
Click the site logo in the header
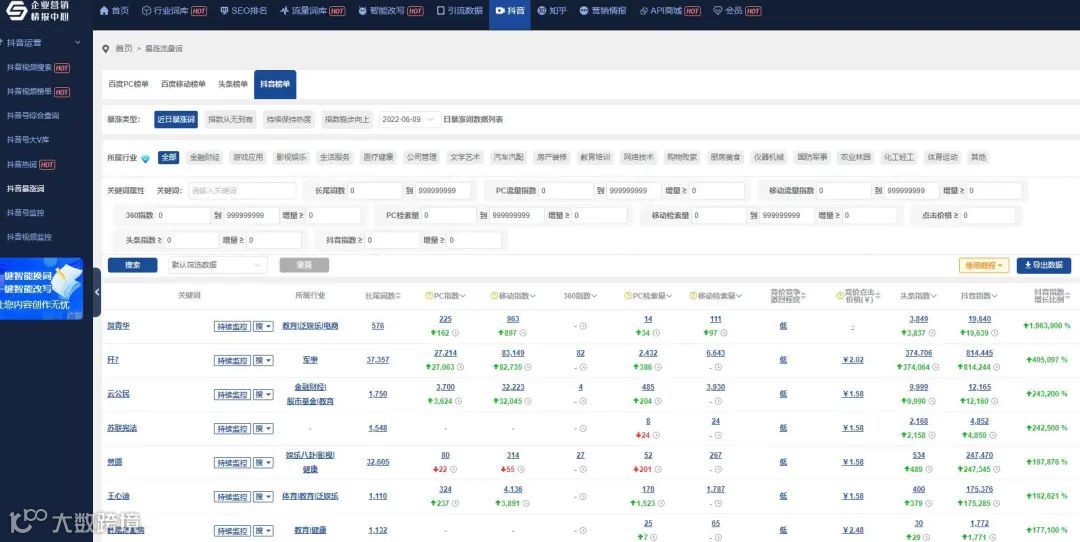click(39, 11)
